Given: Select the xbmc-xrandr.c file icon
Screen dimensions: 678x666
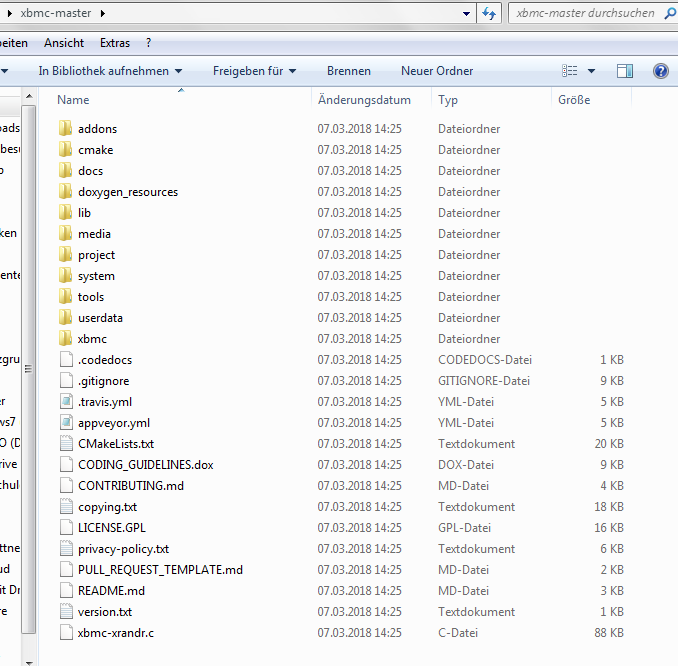Looking at the screenshot, I should 66,633.
